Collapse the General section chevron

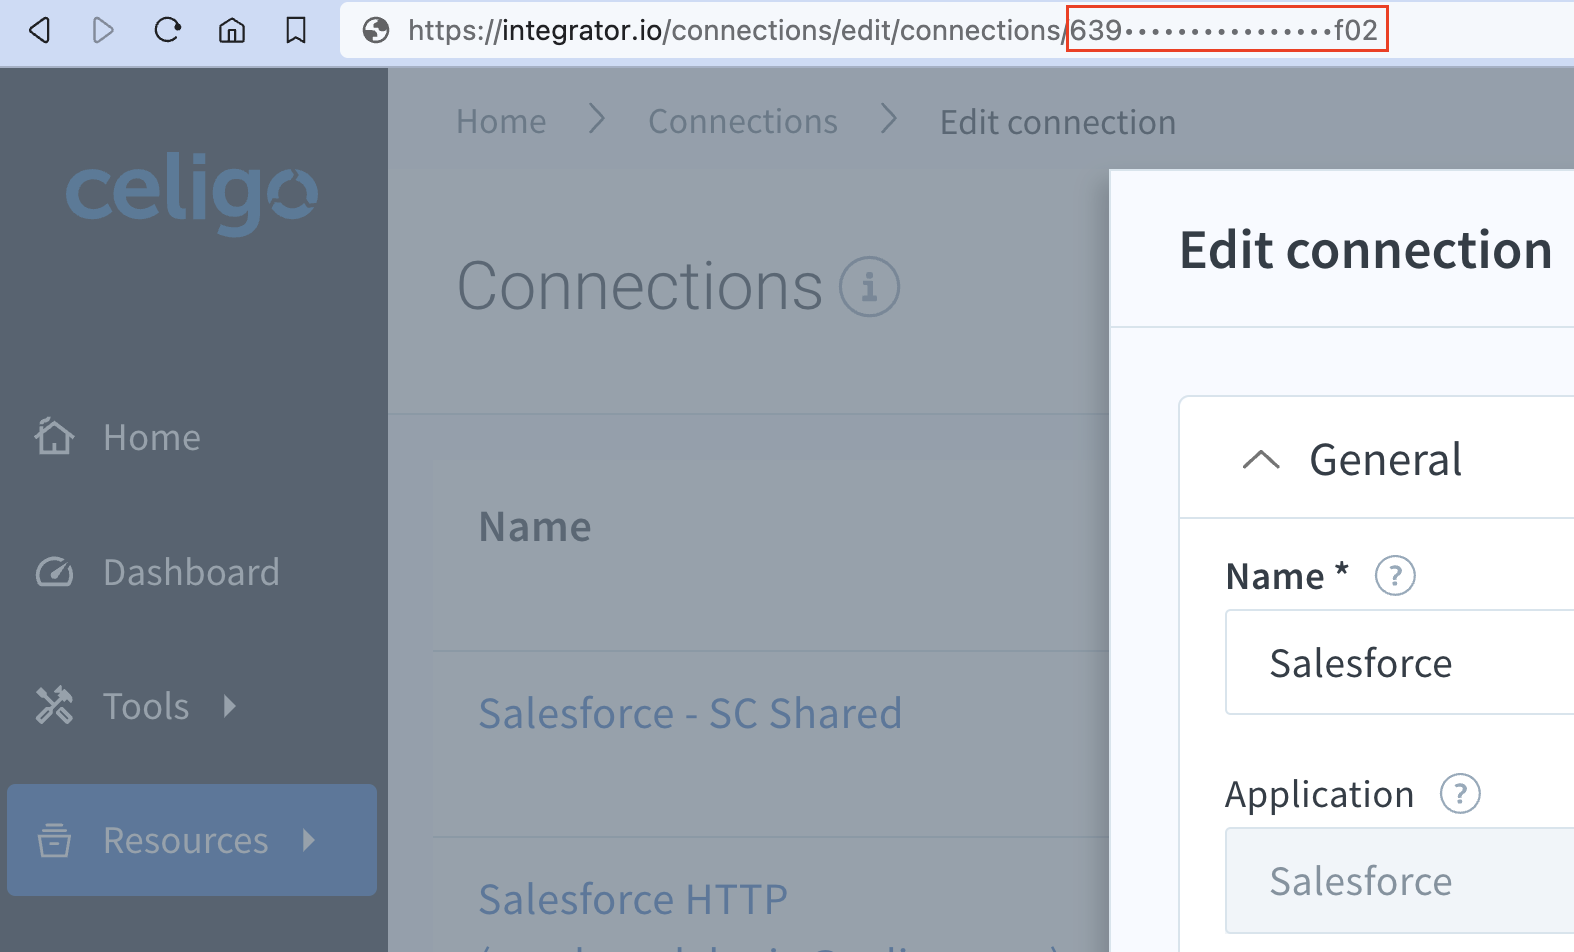1261,460
